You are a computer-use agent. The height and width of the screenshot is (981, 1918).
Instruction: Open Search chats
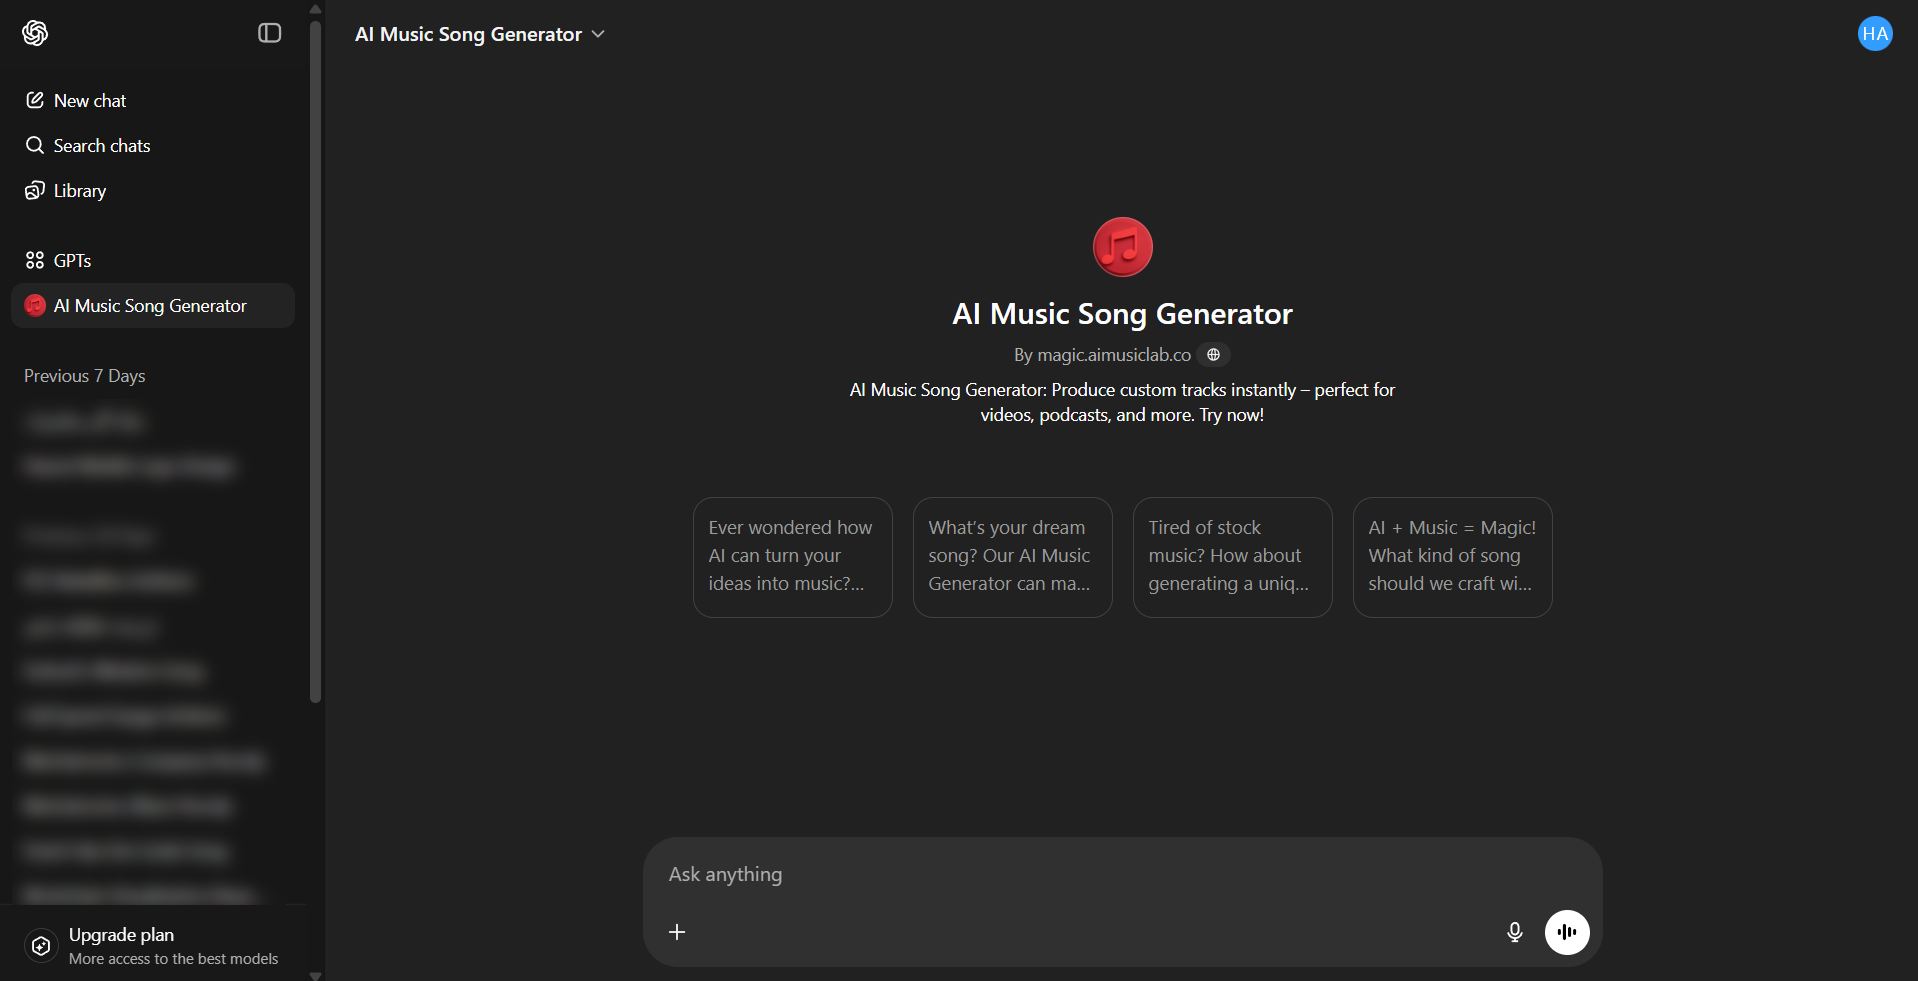coord(153,145)
